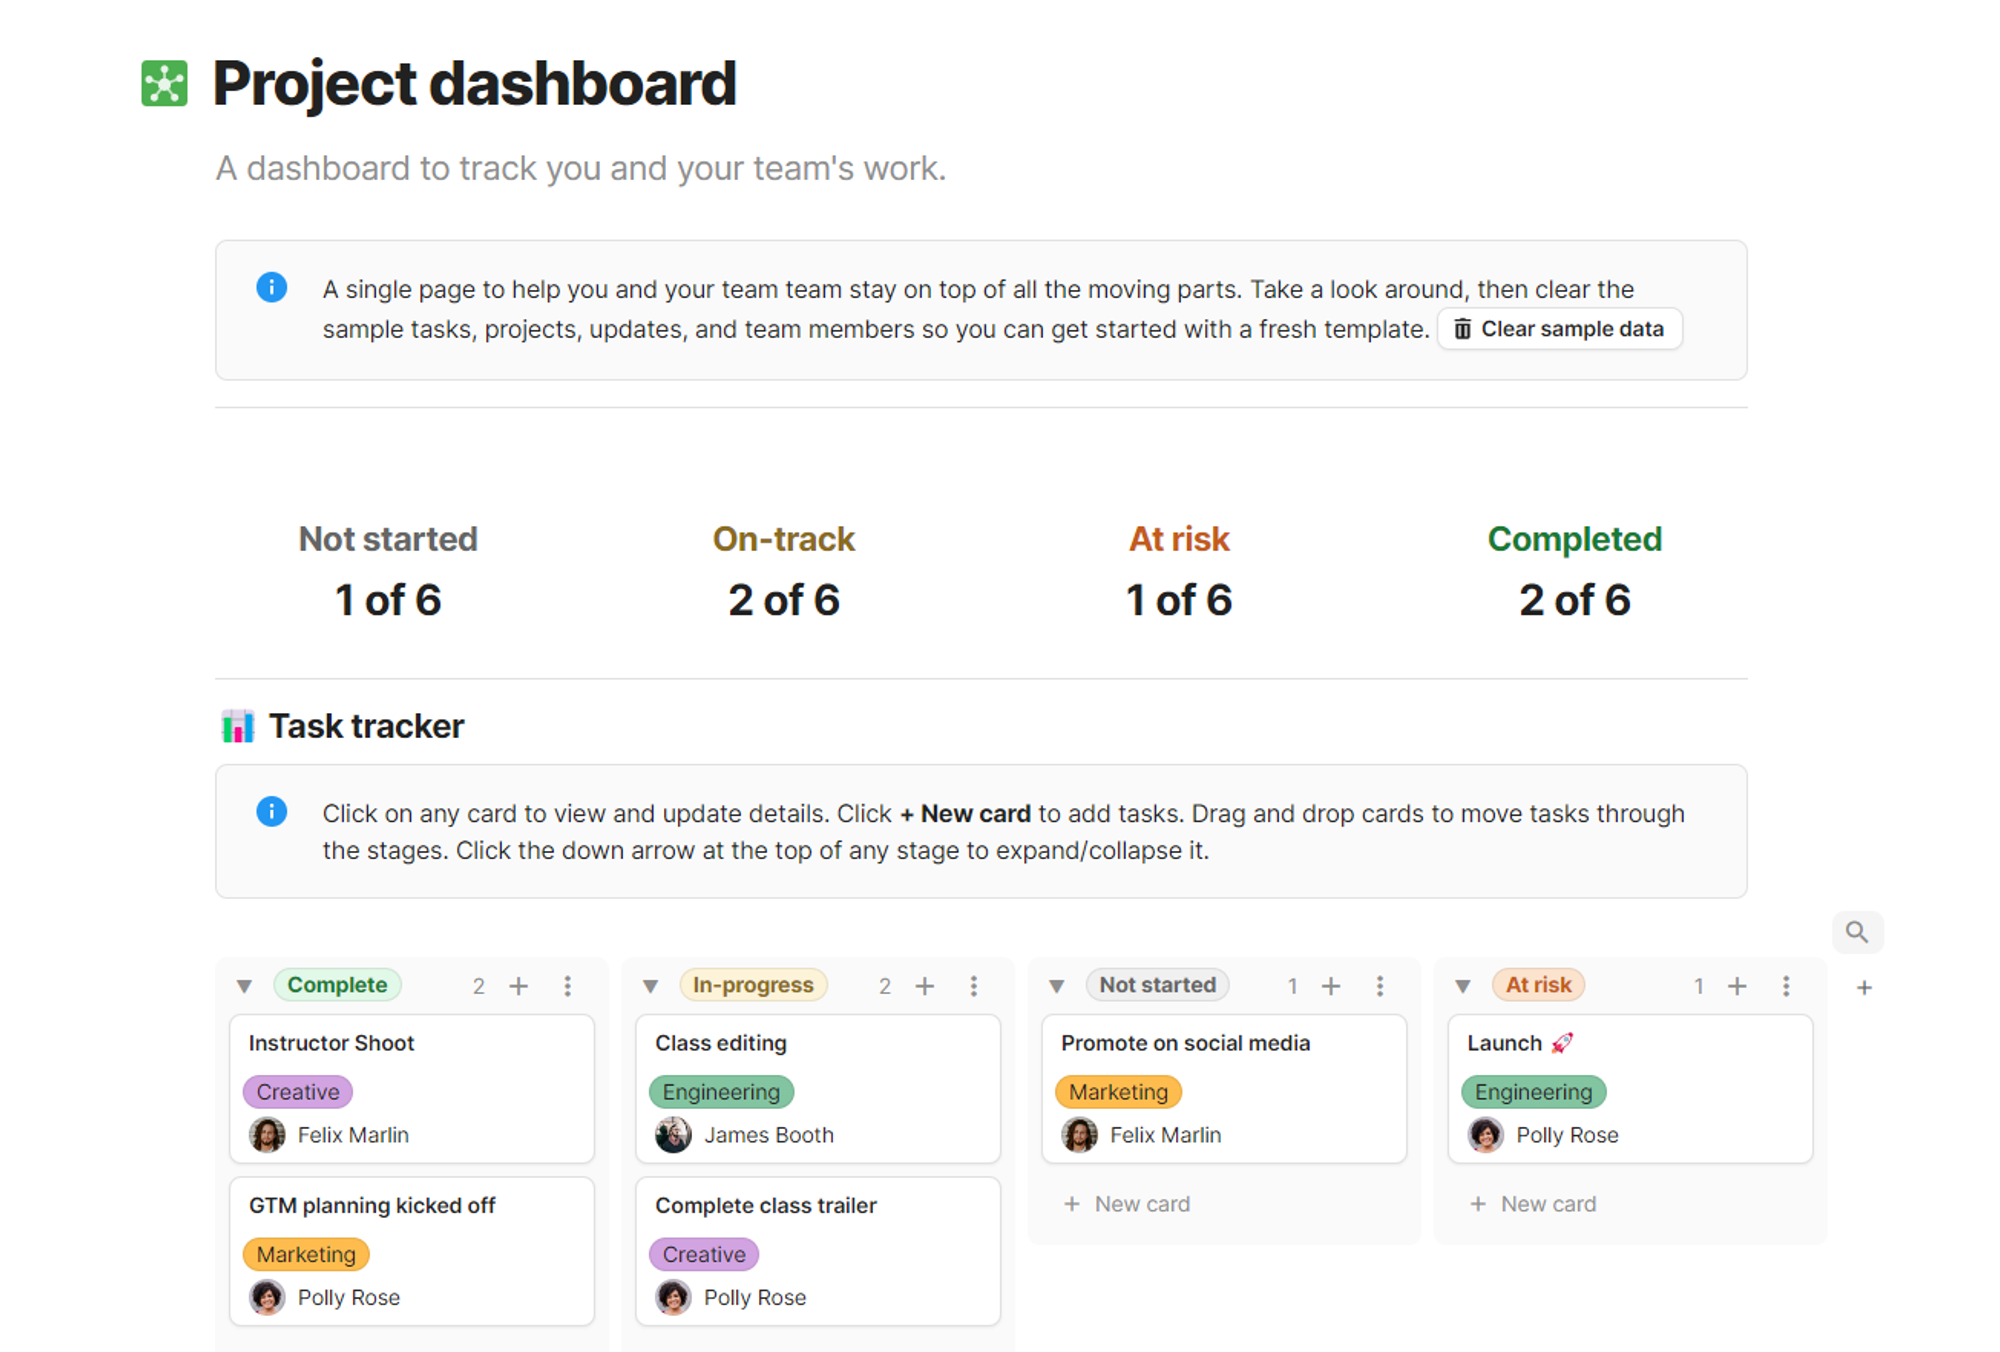Viewport: 2000px width, 1352px height.
Task: Collapse the Complete column with arrow
Action: 244,986
